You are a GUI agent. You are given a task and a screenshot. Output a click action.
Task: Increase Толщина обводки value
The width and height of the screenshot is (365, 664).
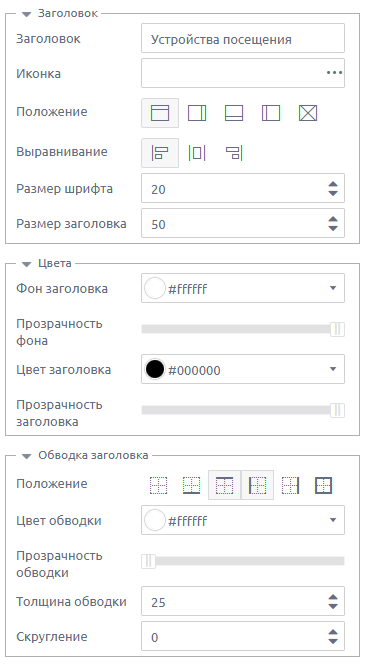[x=333, y=597]
